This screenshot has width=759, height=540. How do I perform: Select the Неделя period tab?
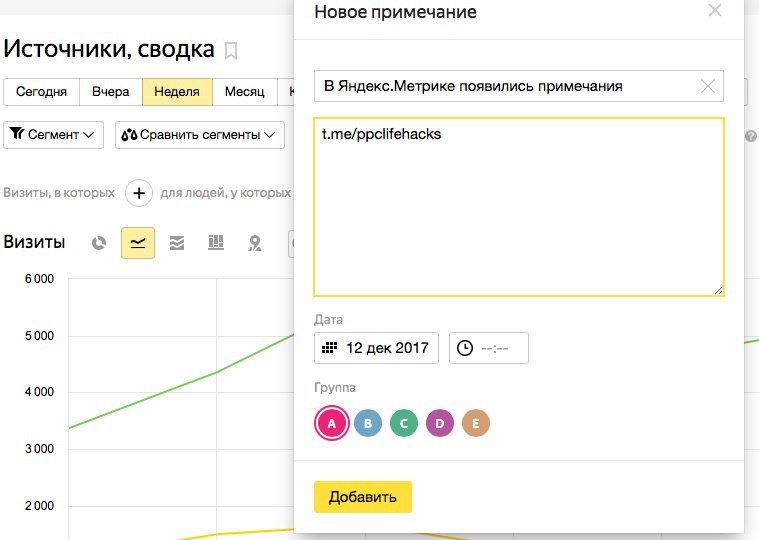pos(177,92)
